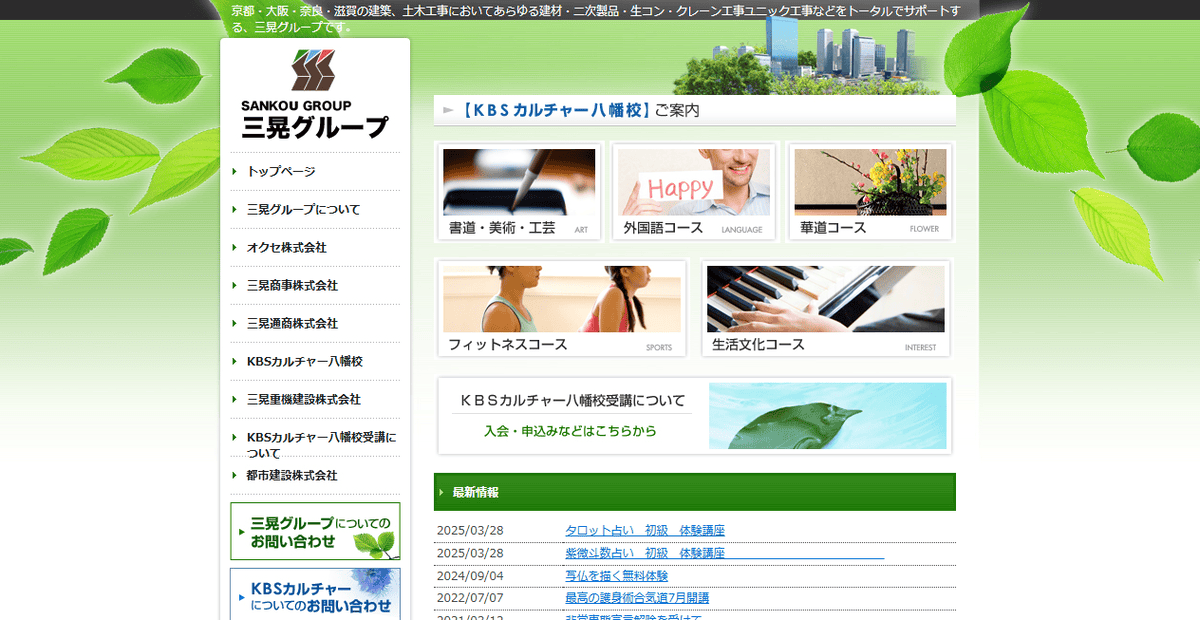
Task: Open the 書道・美術・工芸 ART course thumbnail
Action: (518, 190)
